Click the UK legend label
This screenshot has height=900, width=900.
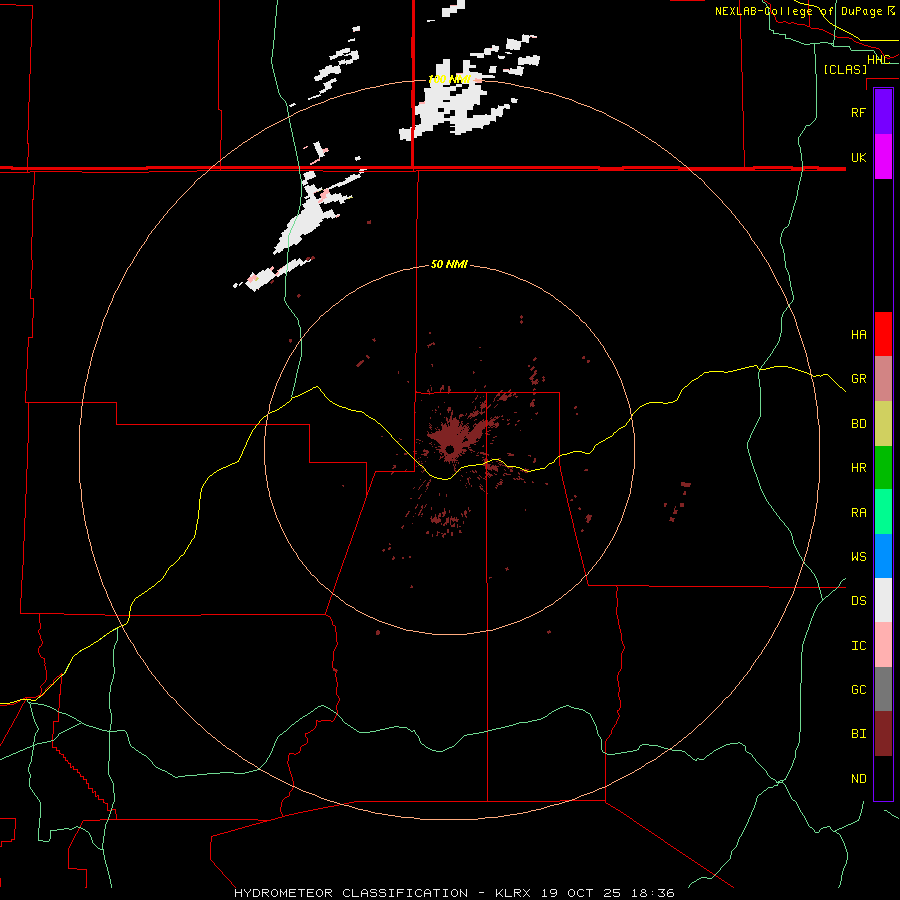858,157
